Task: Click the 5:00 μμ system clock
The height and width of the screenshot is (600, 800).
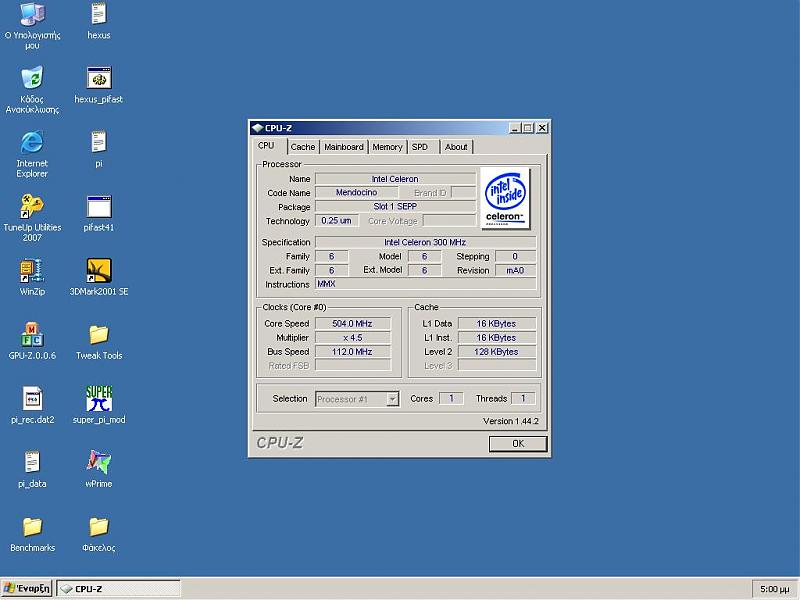Action: [774, 589]
